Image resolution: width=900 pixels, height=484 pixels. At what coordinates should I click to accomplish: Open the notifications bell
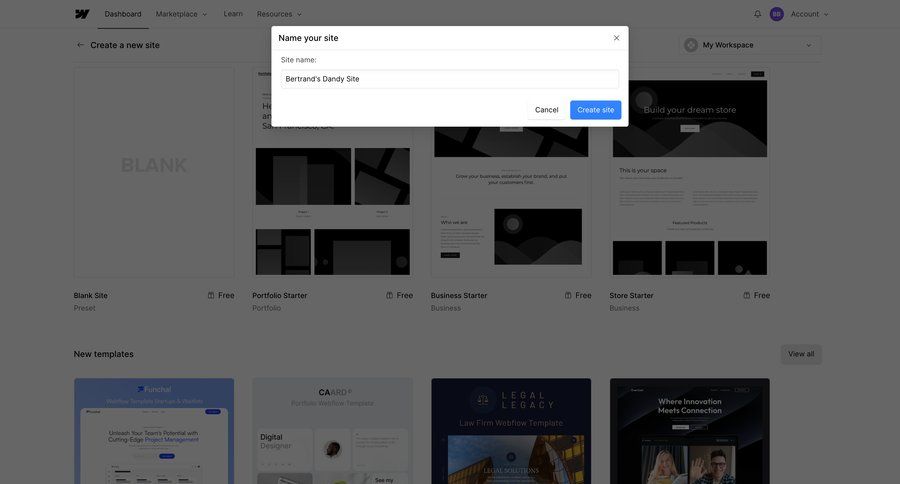point(757,14)
